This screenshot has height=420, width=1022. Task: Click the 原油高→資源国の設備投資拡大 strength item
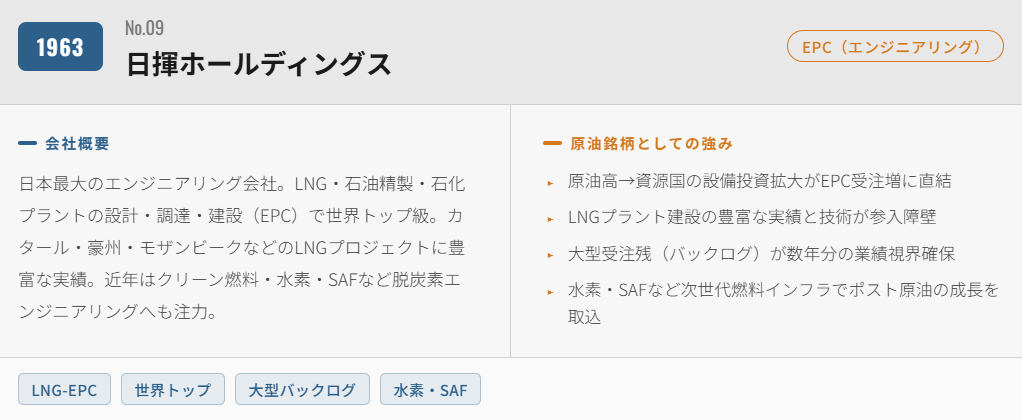[x=759, y=181]
